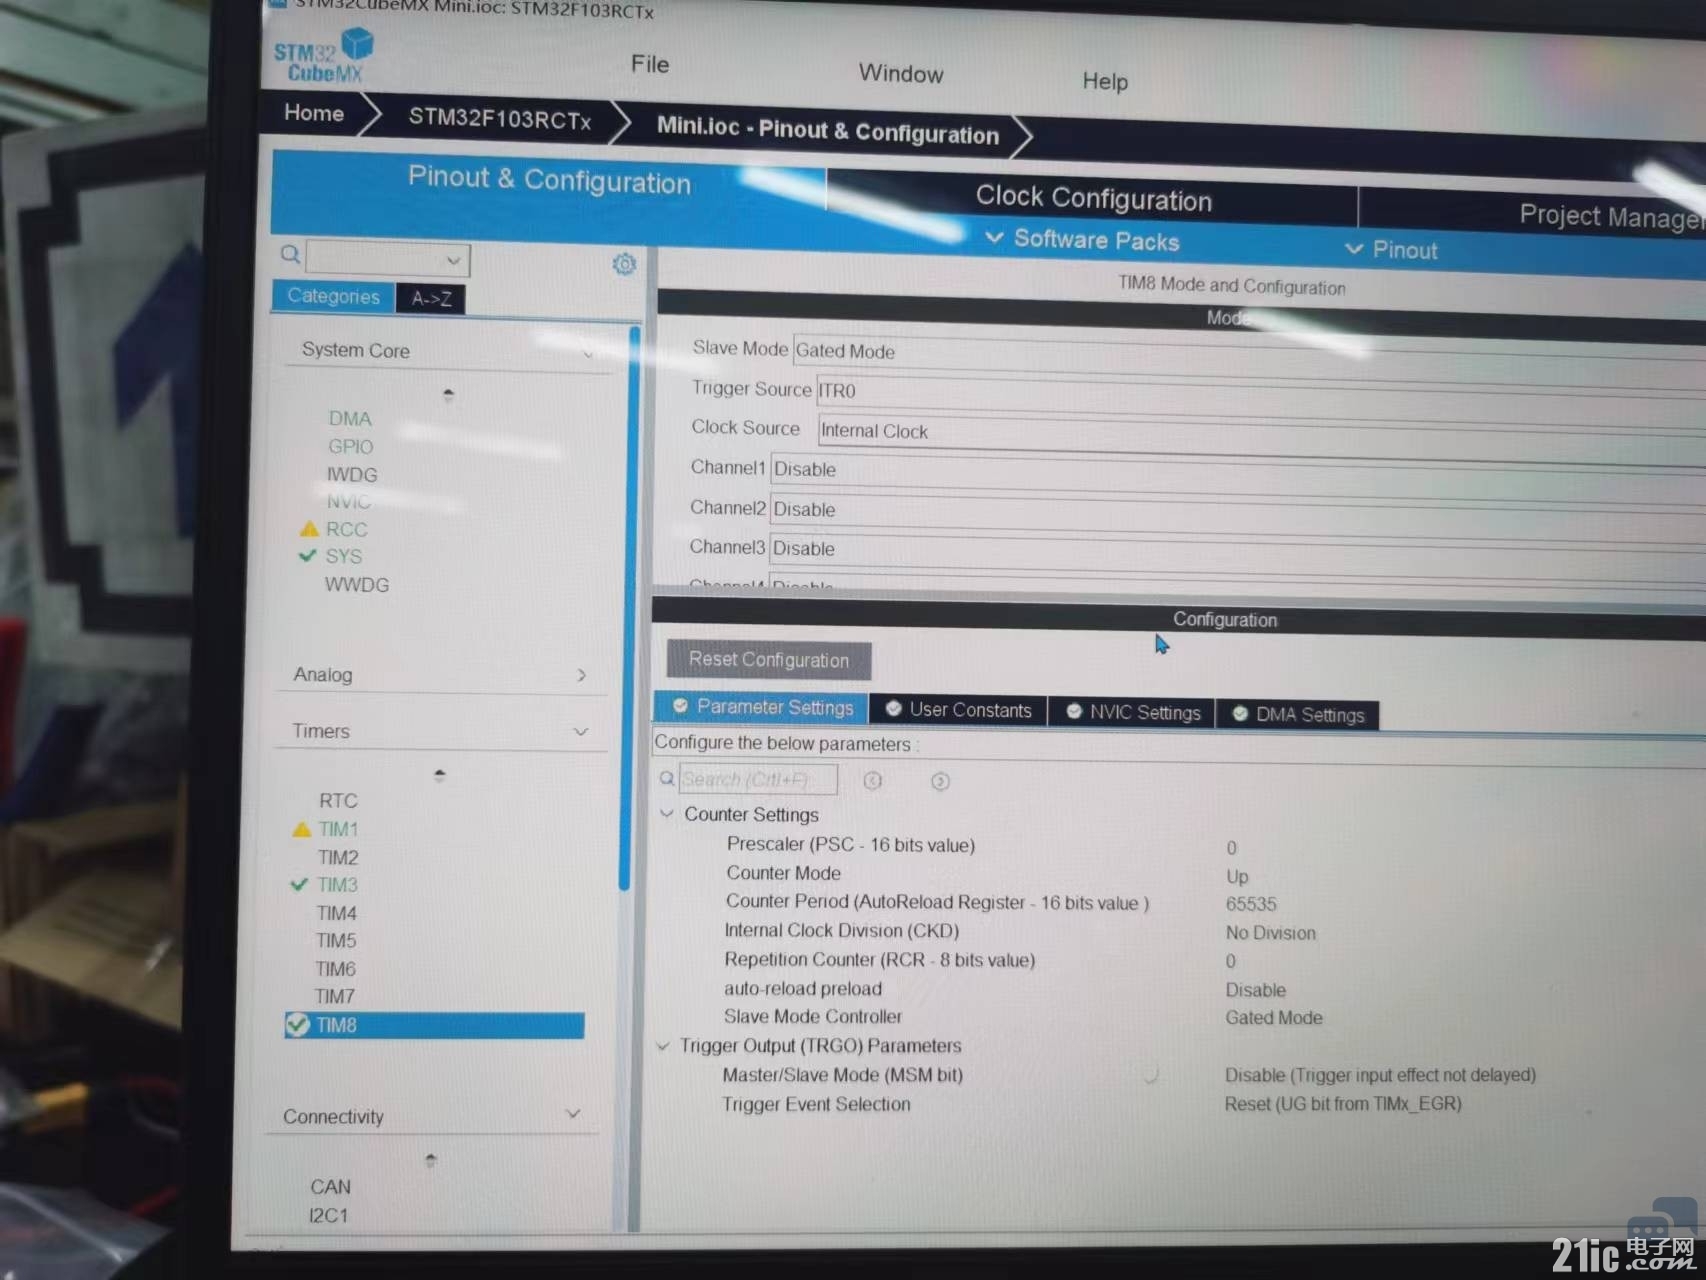The height and width of the screenshot is (1280, 1706).
Task: Click the STM32F103RCTx breadcrumb
Action: tap(500, 119)
